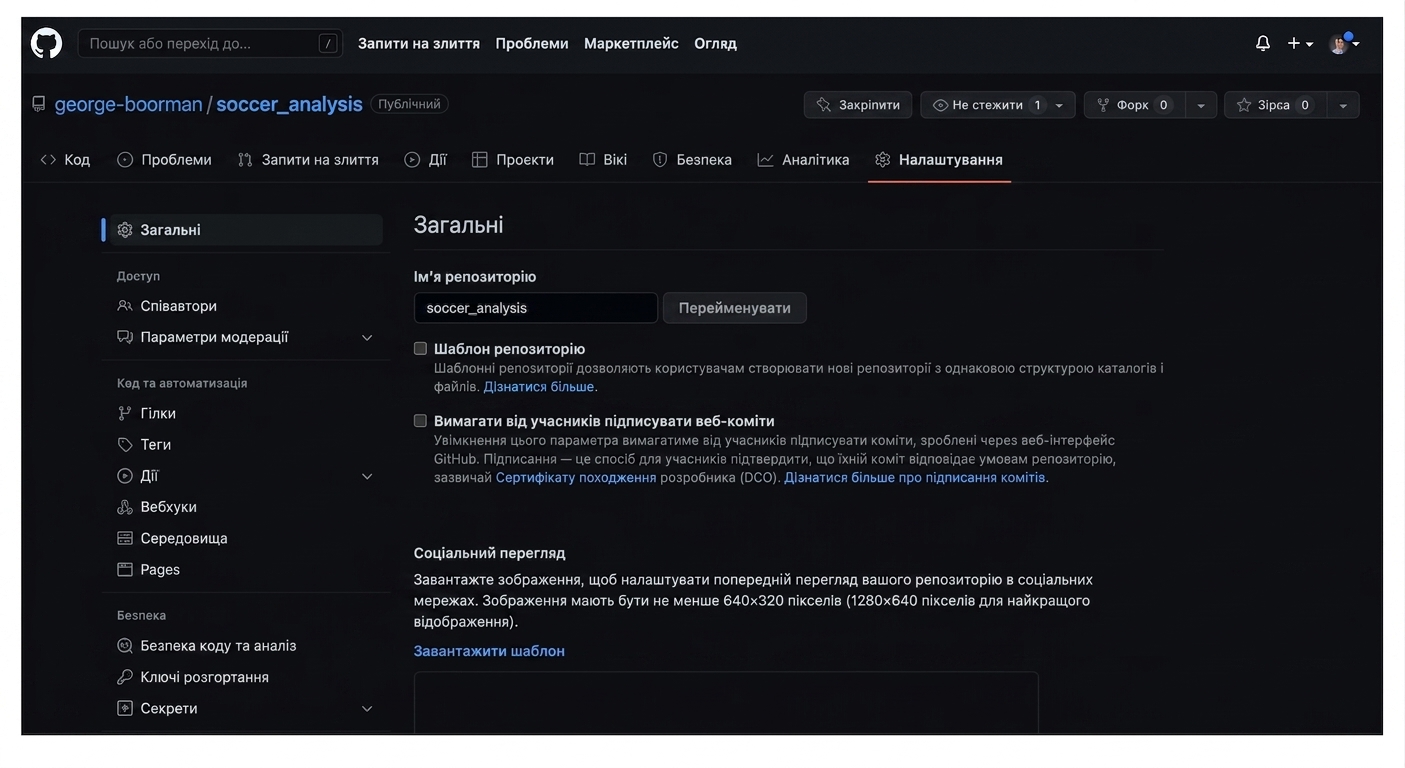This screenshot has width=1405, height=768.
Task: Click the Проблеми tab circle icon
Action: [125, 159]
